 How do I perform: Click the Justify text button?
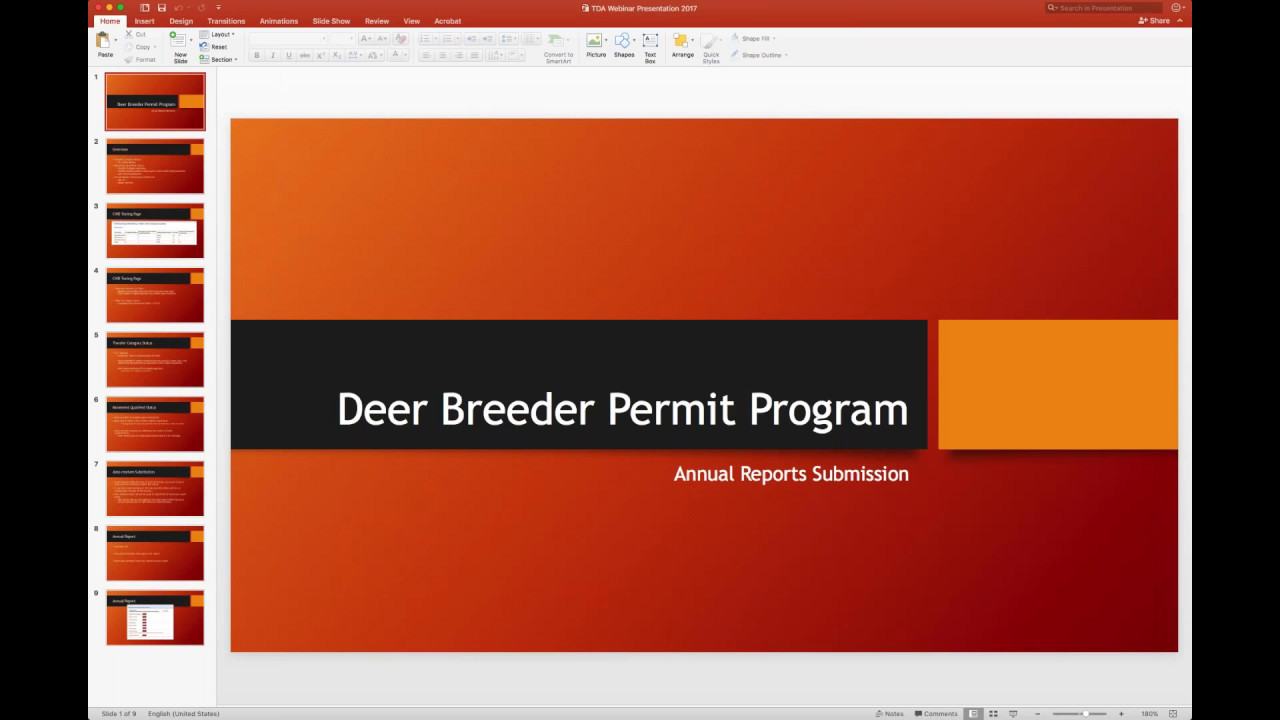click(474, 55)
